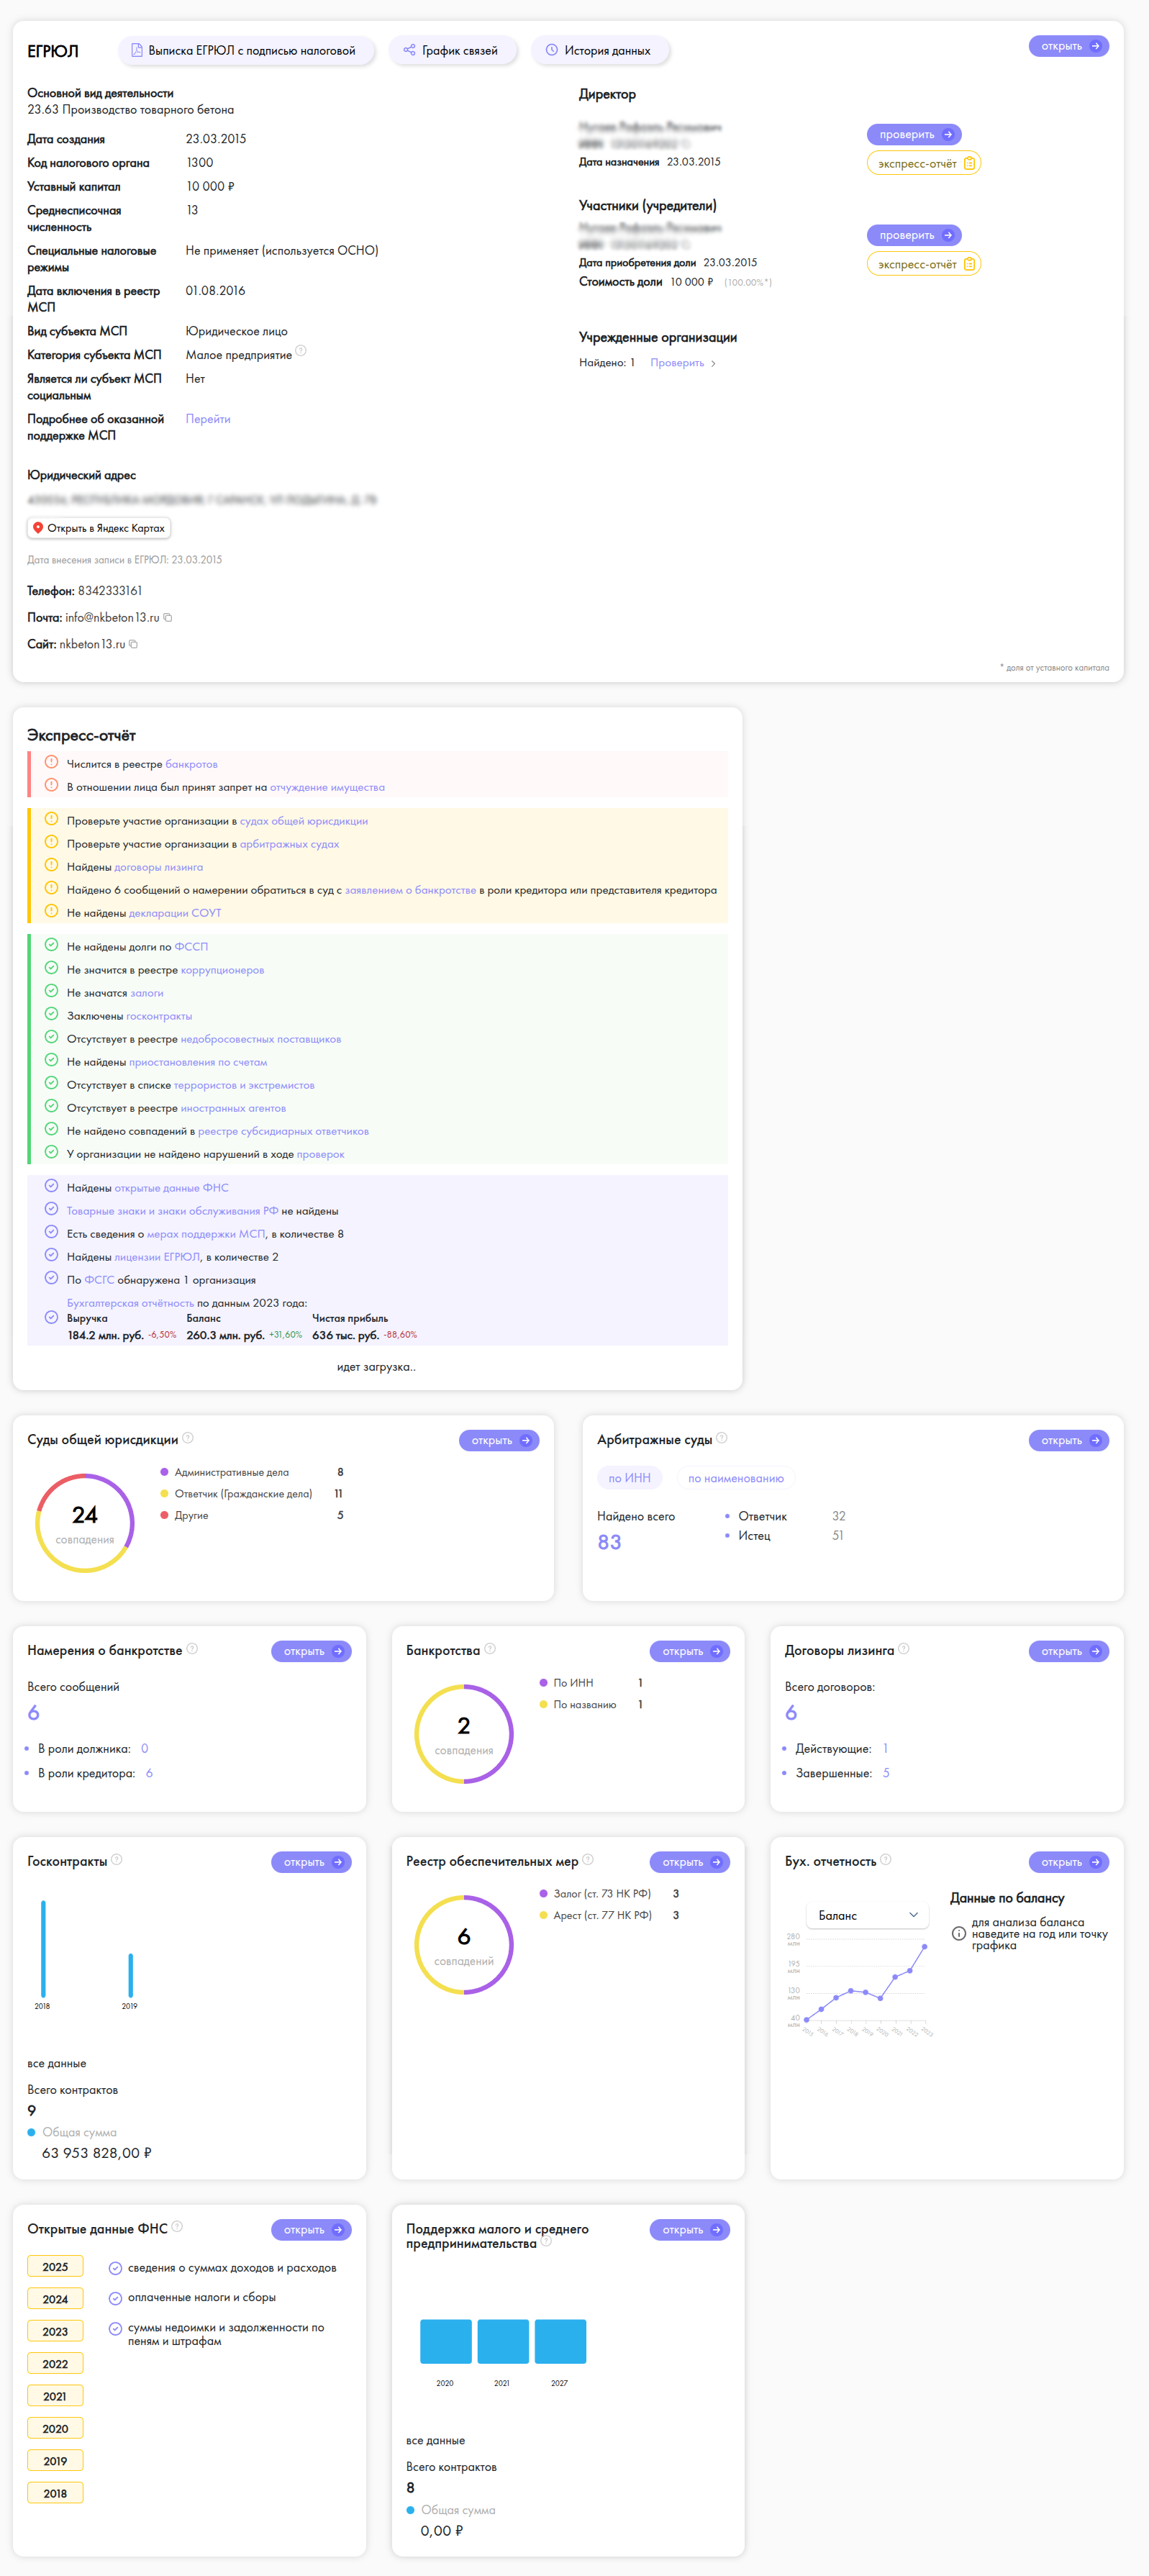Follow the Бухгалтерская отчётность link
Screen dimensions: 1149x2576
pyautogui.click(x=130, y=1303)
